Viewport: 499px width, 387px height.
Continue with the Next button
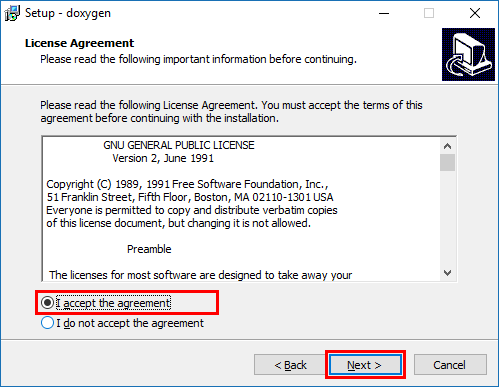tap(365, 365)
